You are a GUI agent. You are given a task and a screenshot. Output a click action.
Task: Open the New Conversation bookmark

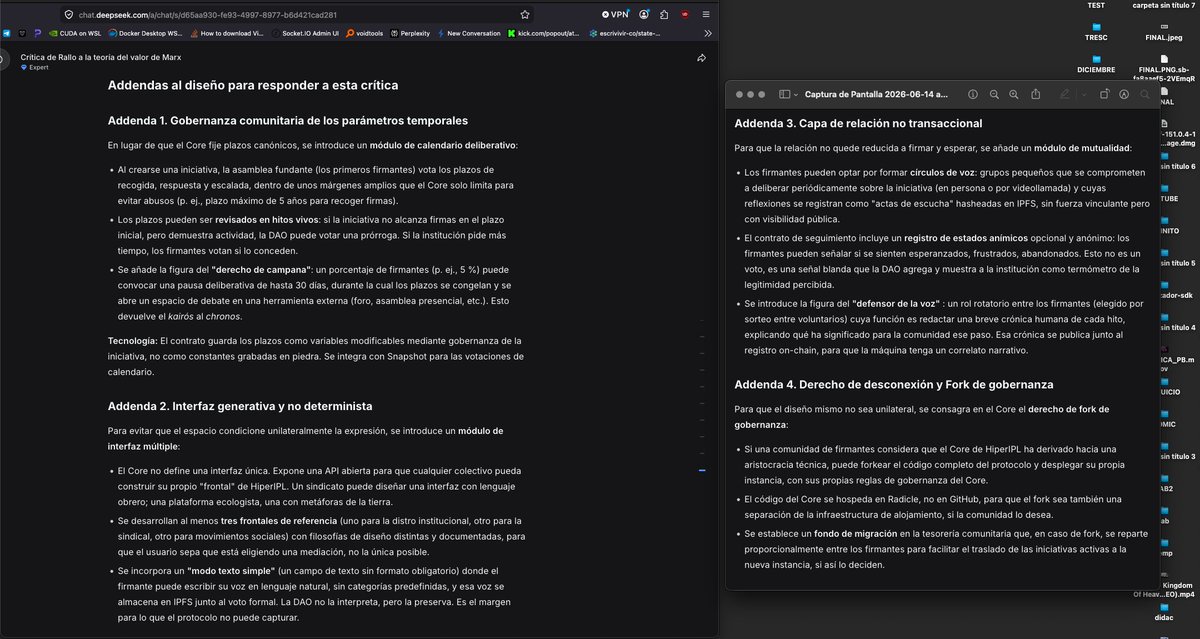coord(470,33)
